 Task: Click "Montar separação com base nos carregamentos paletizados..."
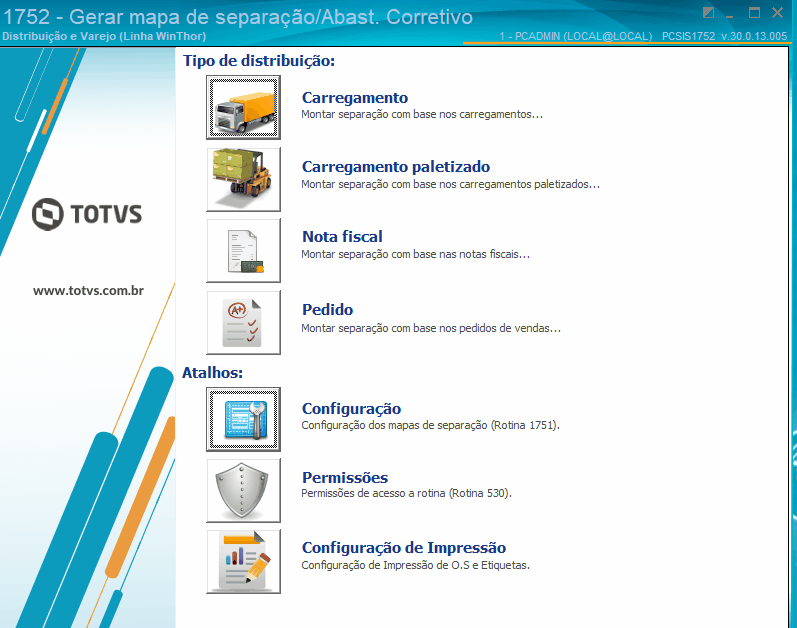coord(450,184)
